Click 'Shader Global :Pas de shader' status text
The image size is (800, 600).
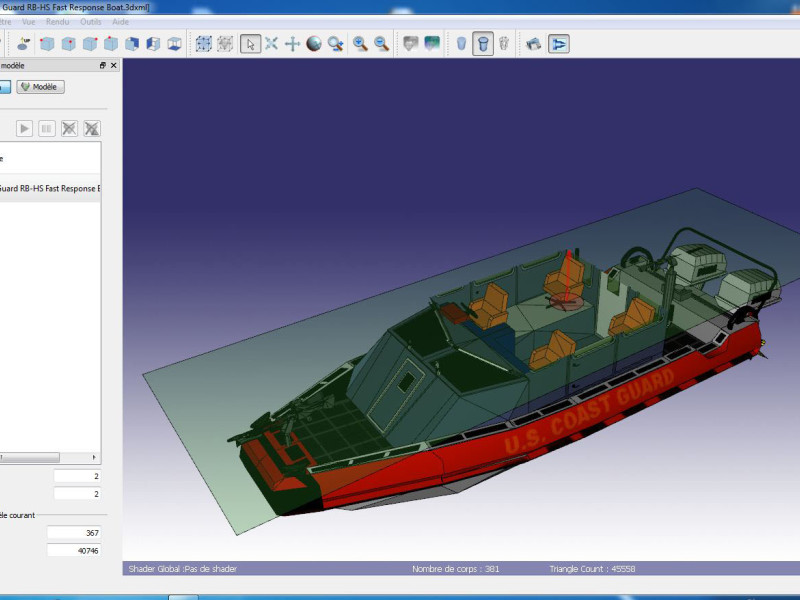(183, 568)
